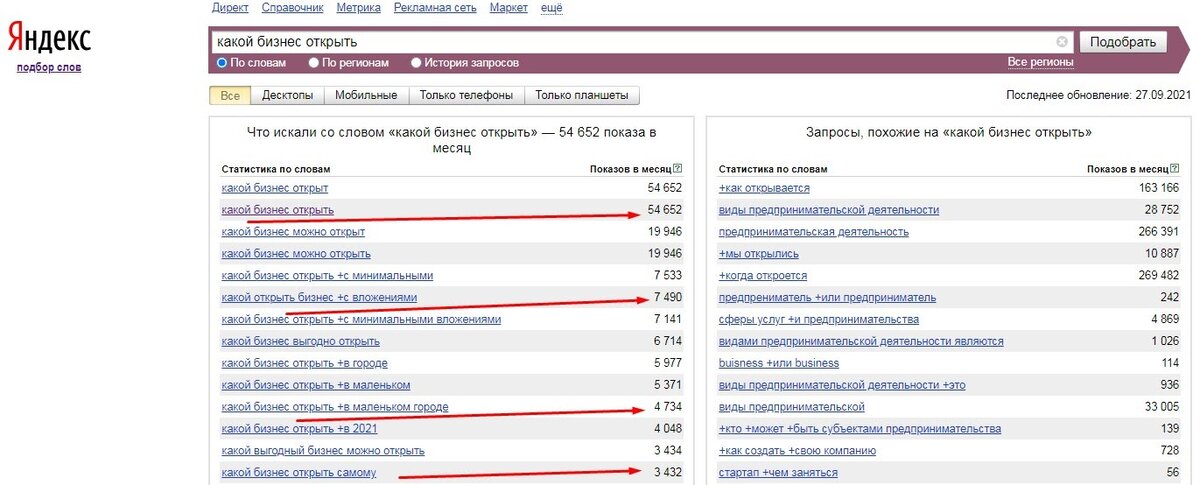Image resolution: width=1200 pixels, height=485 pixels.
Task: Switch to the 'Только планшеты' tab
Action: (582, 96)
